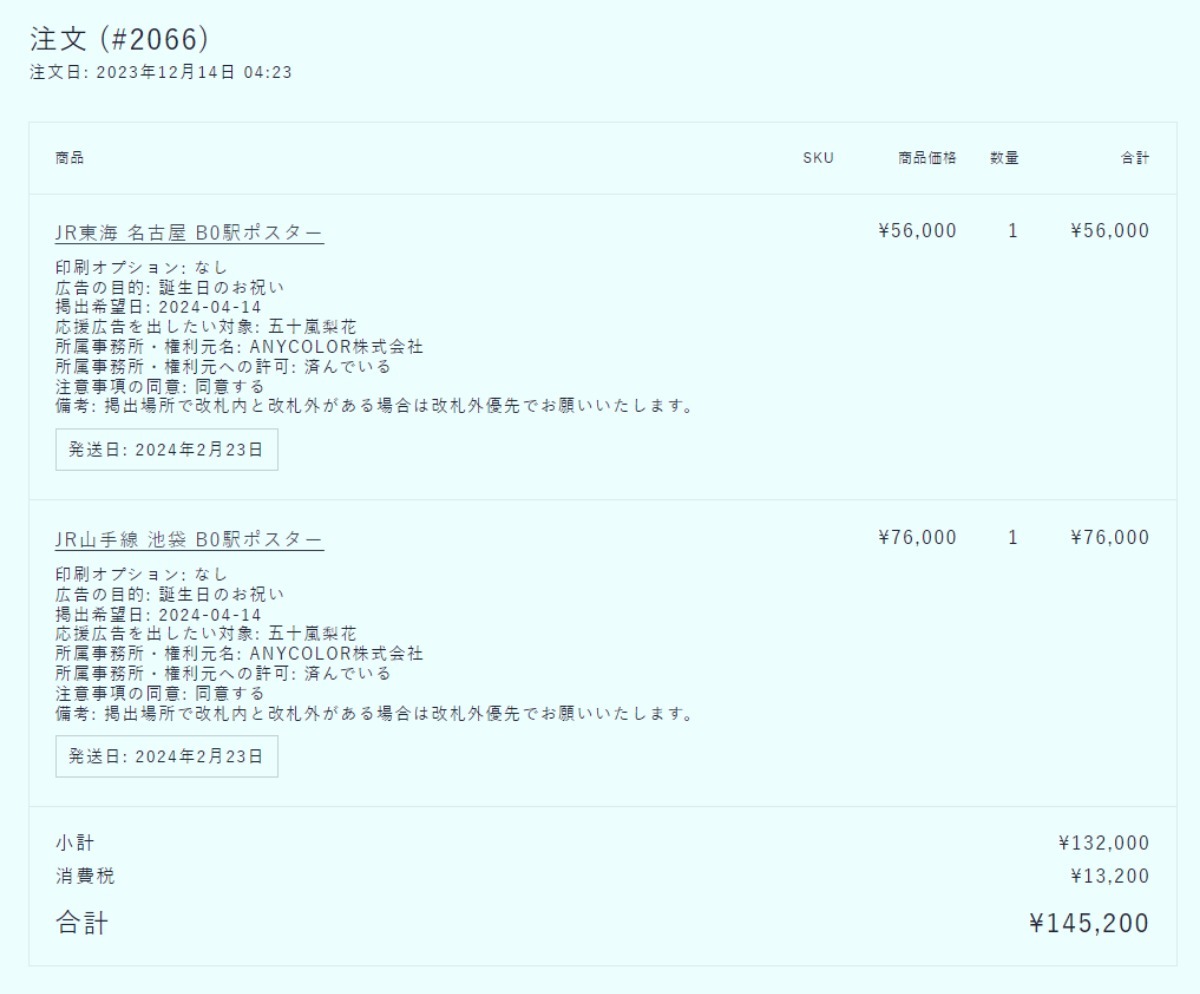Viewport: 1200px width, 994px height.
Task: Open the JR山手線 池袋 B0駅ポスター product link
Action: 189,539
